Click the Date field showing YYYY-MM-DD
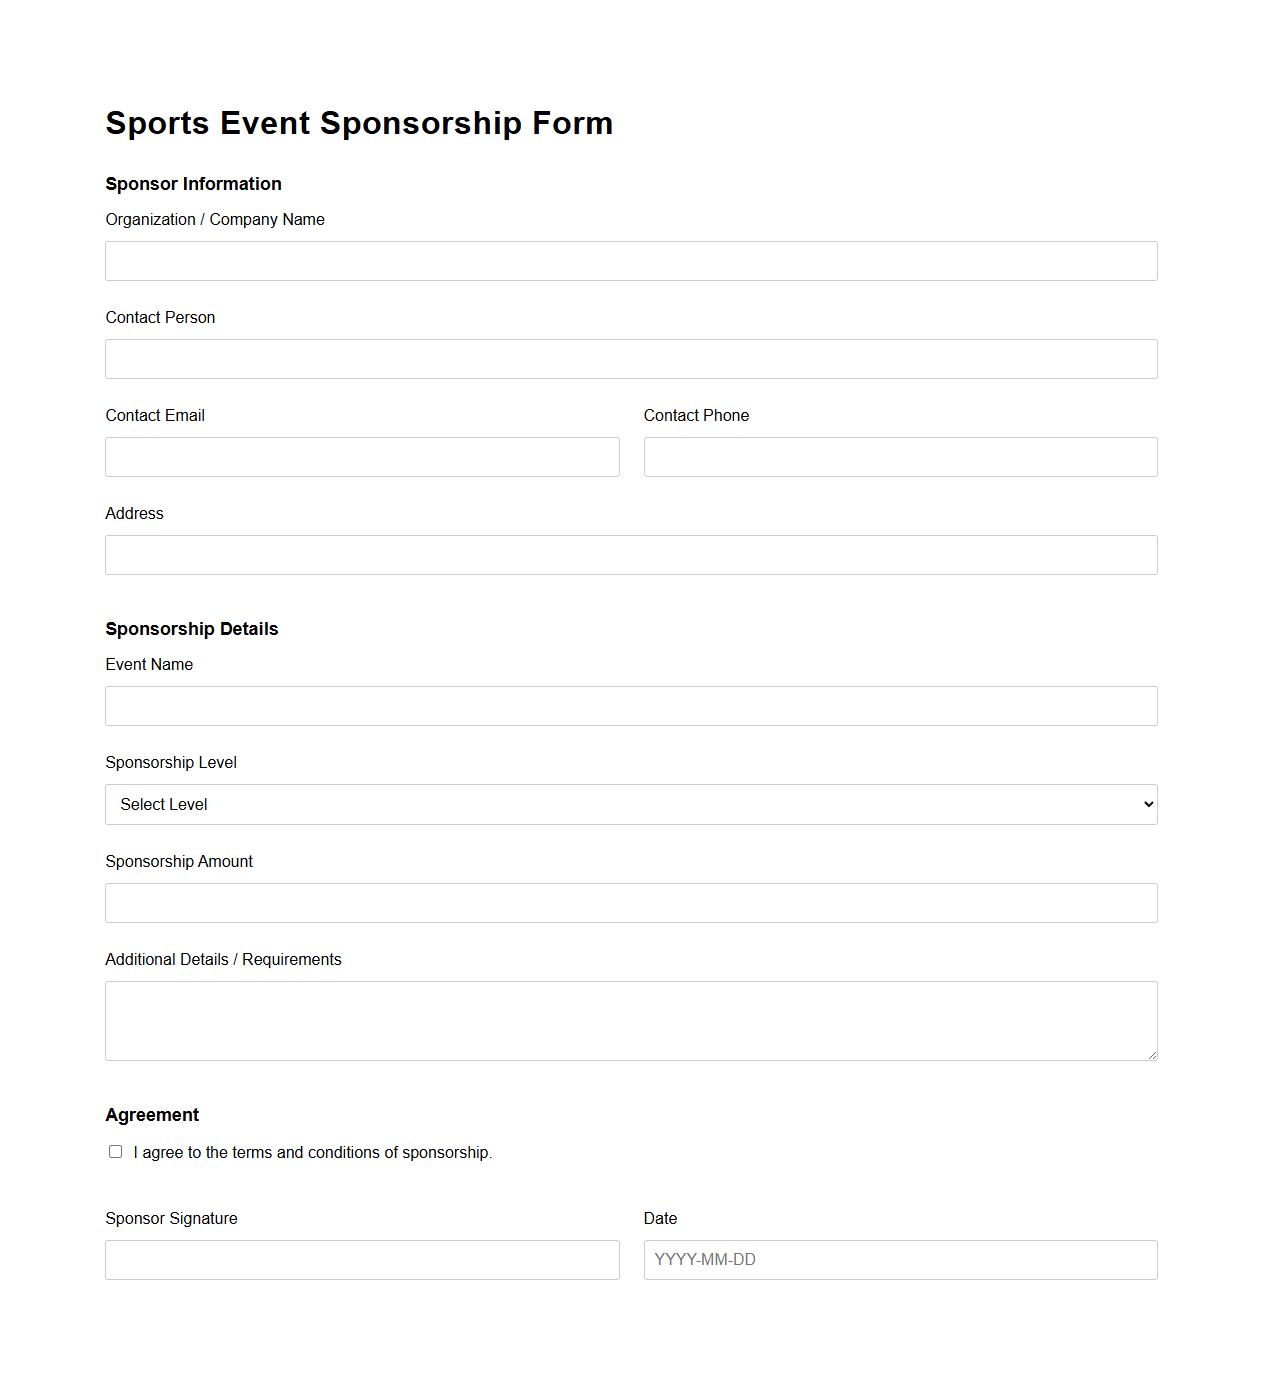The height and width of the screenshot is (1392, 1263). [x=899, y=1260]
